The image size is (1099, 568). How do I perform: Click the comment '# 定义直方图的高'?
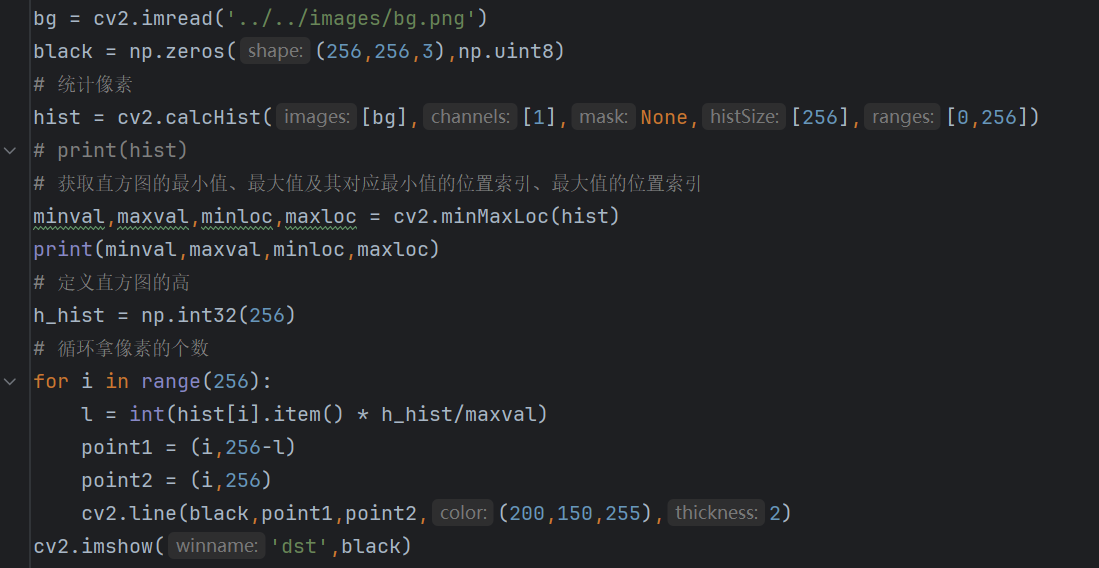click(111, 283)
